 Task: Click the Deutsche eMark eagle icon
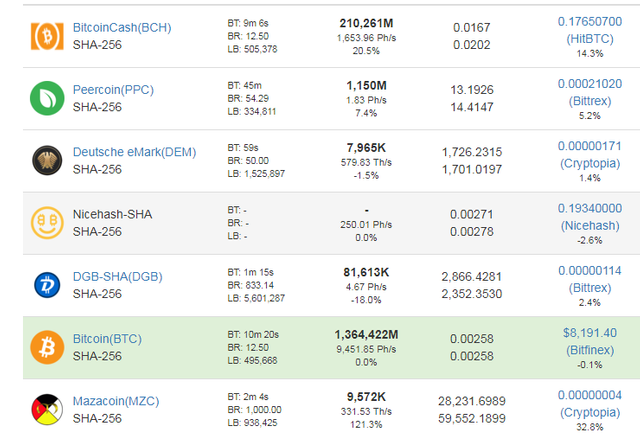click(47, 160)
